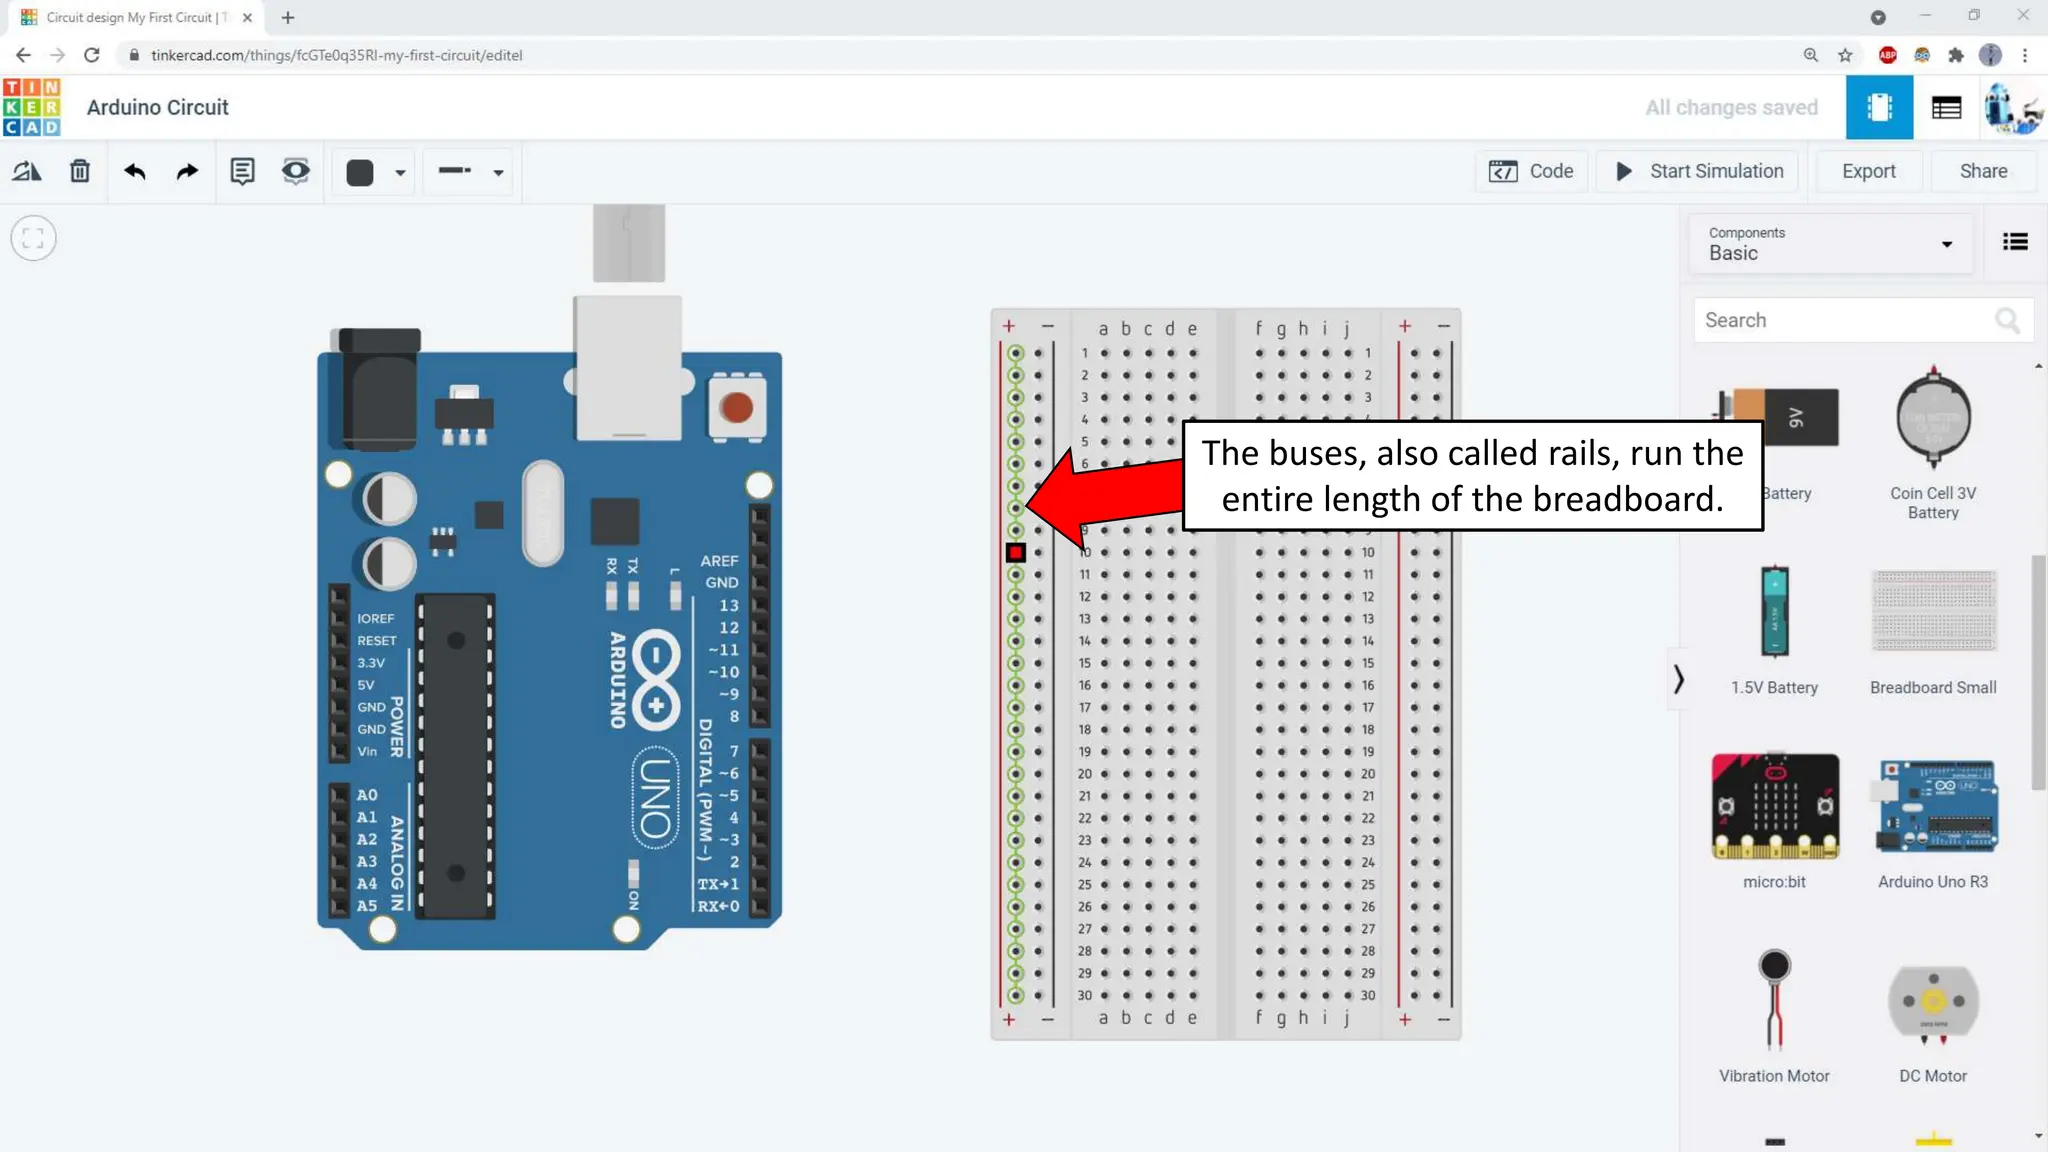Image resolution: width=2048 pixels, height=1152 pixels.
Task: Go forward in browser
Action: pos(57,55)
